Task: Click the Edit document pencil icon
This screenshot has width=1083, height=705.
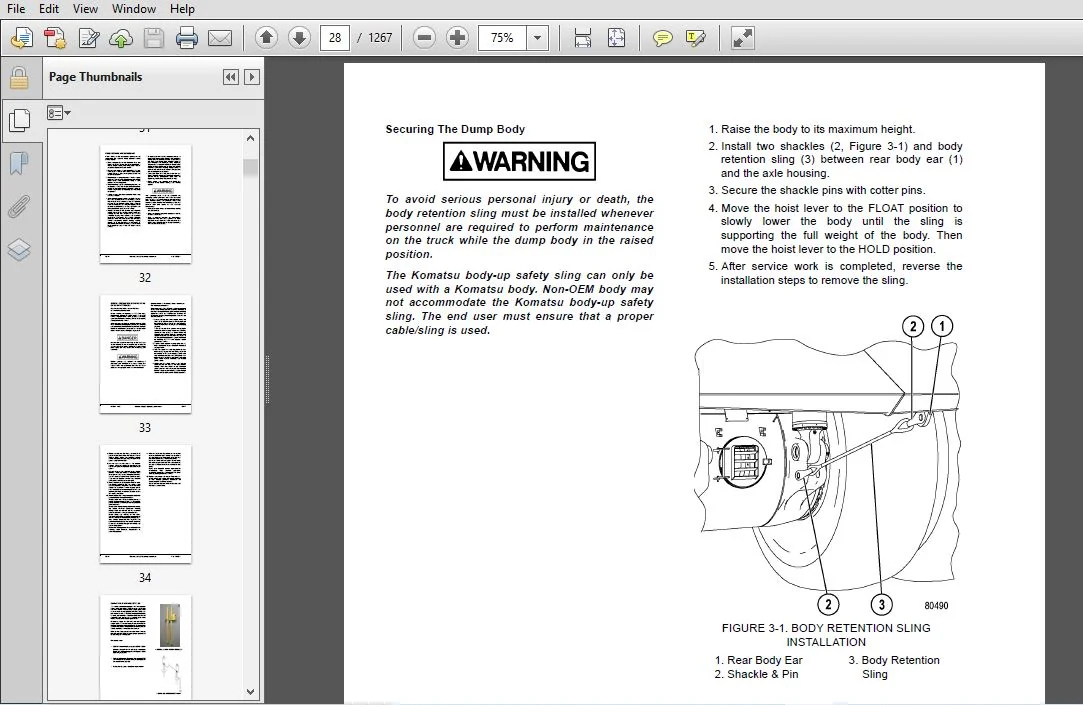Action: (x=88, y=38)
